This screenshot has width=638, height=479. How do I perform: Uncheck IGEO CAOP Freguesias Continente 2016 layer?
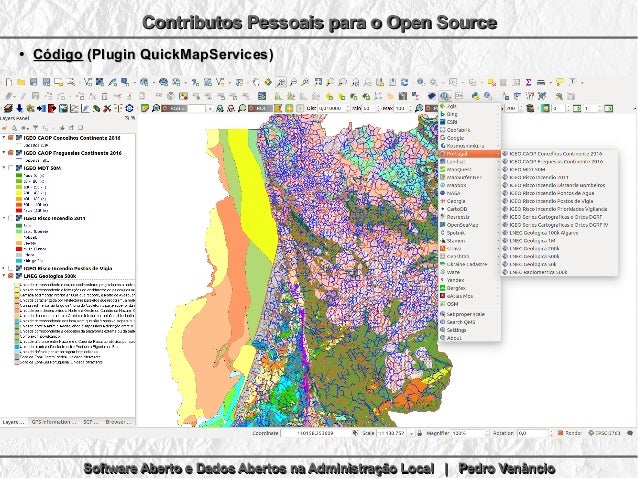[x=11, y=153]
